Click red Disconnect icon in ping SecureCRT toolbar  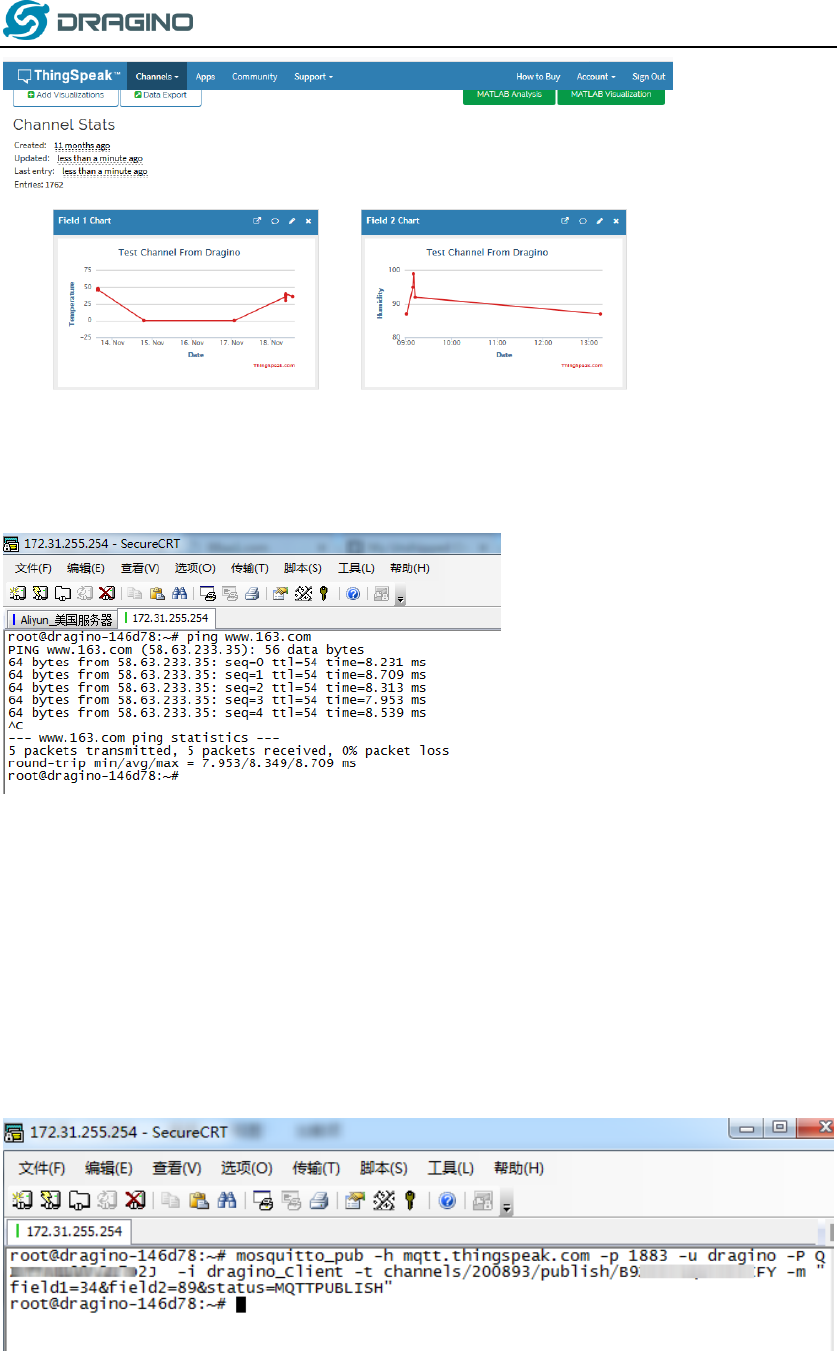pyautogui.click(x=106, y=593)
